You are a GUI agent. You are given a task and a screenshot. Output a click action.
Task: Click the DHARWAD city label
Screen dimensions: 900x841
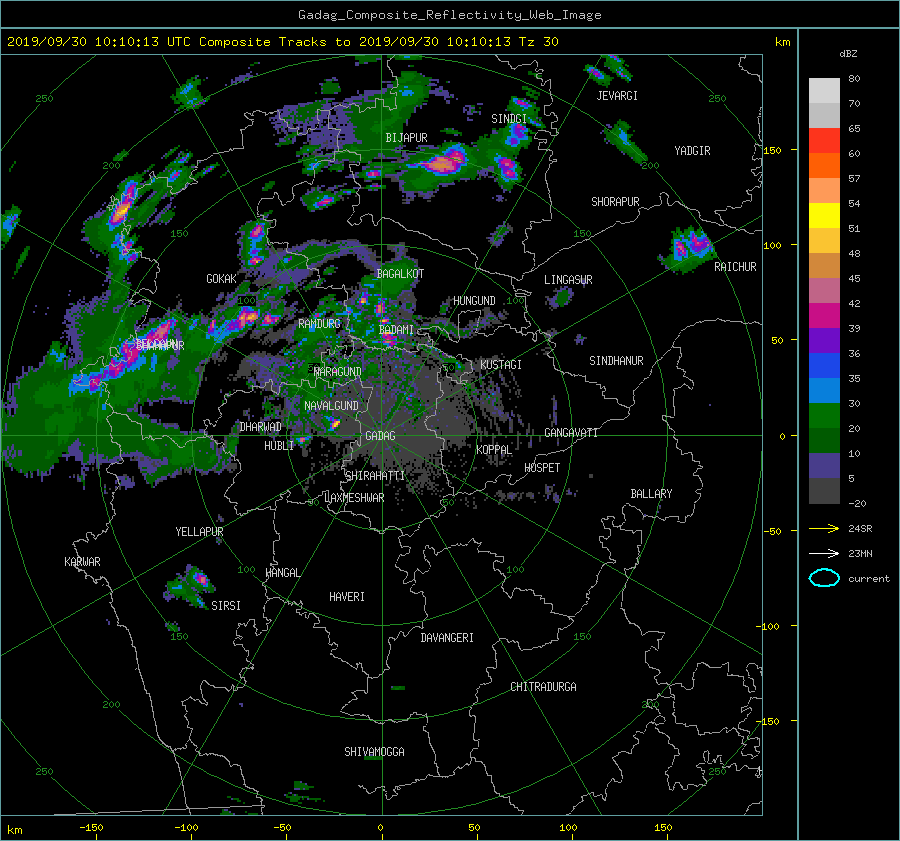[x=260, y=427]
